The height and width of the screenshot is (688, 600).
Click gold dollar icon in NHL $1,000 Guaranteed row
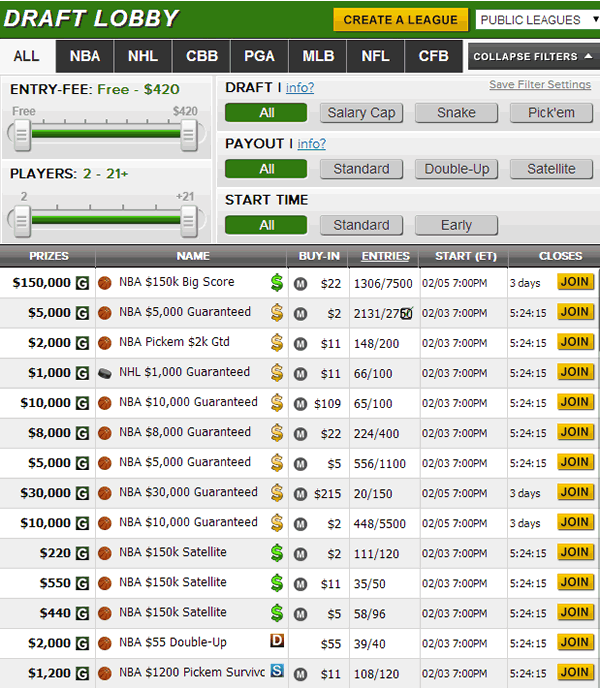[x=277, y=373]
